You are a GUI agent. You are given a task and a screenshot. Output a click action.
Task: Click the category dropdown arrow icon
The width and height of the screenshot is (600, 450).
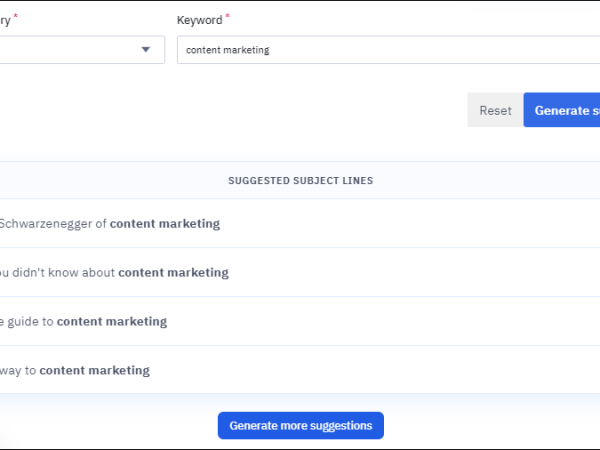146,50
